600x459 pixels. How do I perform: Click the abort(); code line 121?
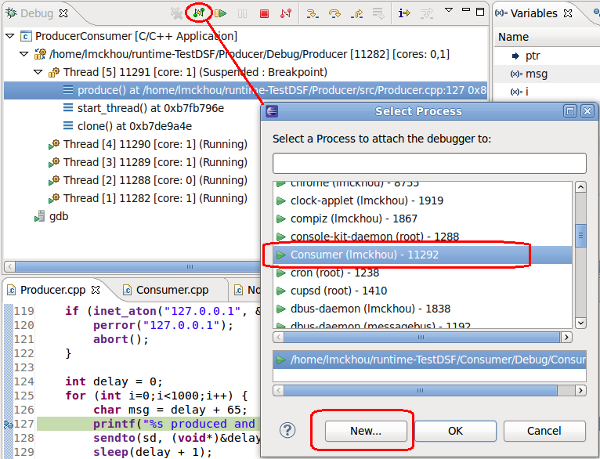pos(121,339)
